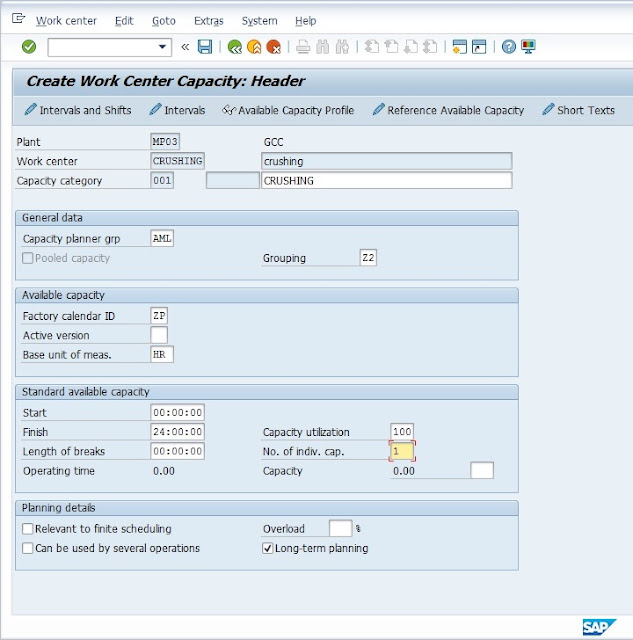Click the work center description 'crushing'
The width and height of the screenshot is (633, 640).
(x=386, y=161)
